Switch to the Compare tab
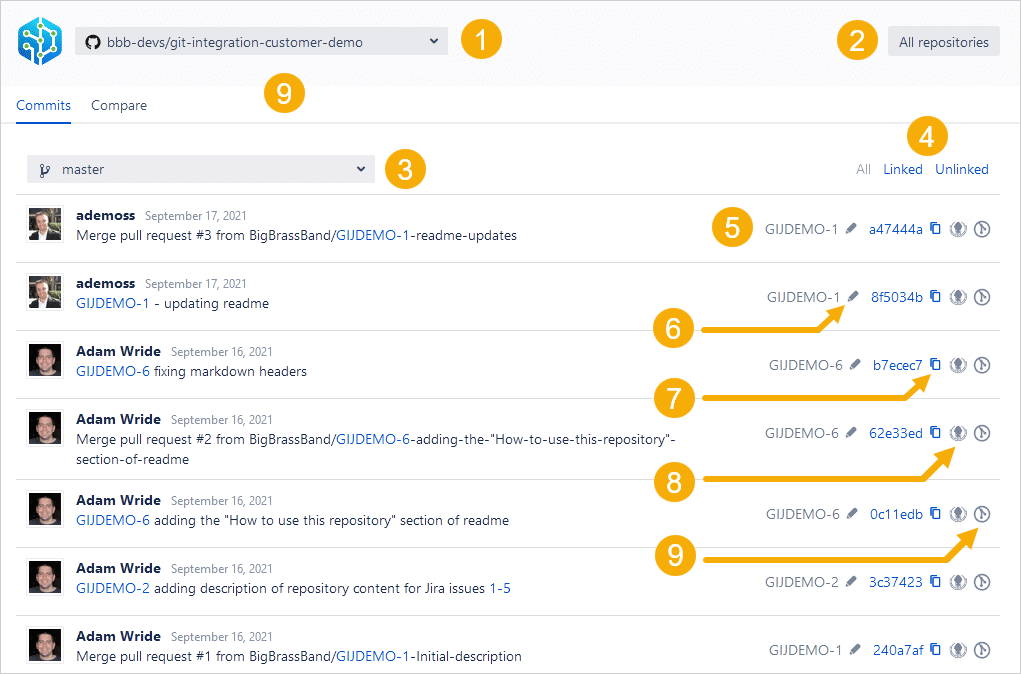 (119, 105)
